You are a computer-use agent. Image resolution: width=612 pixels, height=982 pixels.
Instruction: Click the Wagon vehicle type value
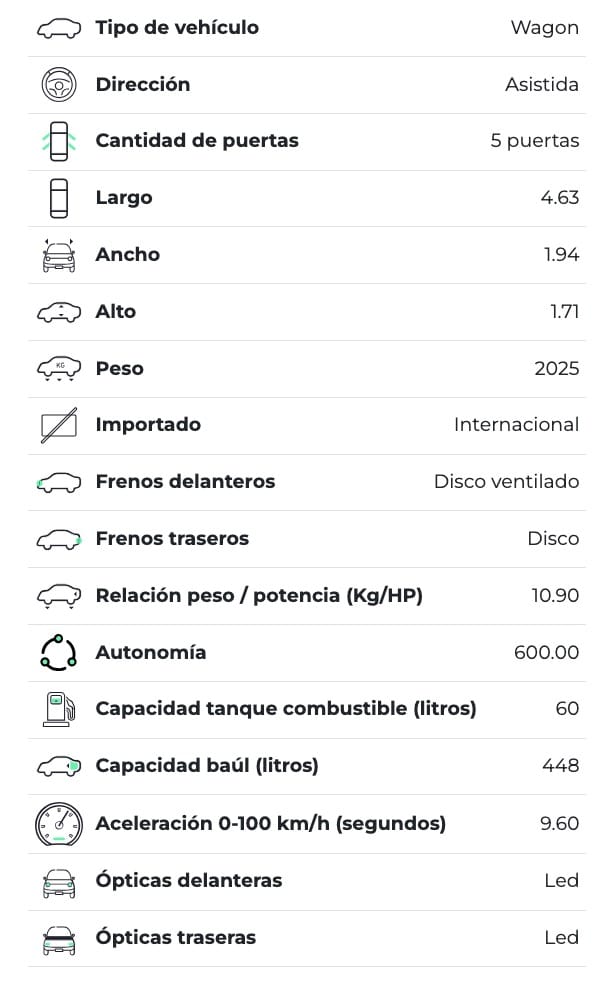point(544,28)
